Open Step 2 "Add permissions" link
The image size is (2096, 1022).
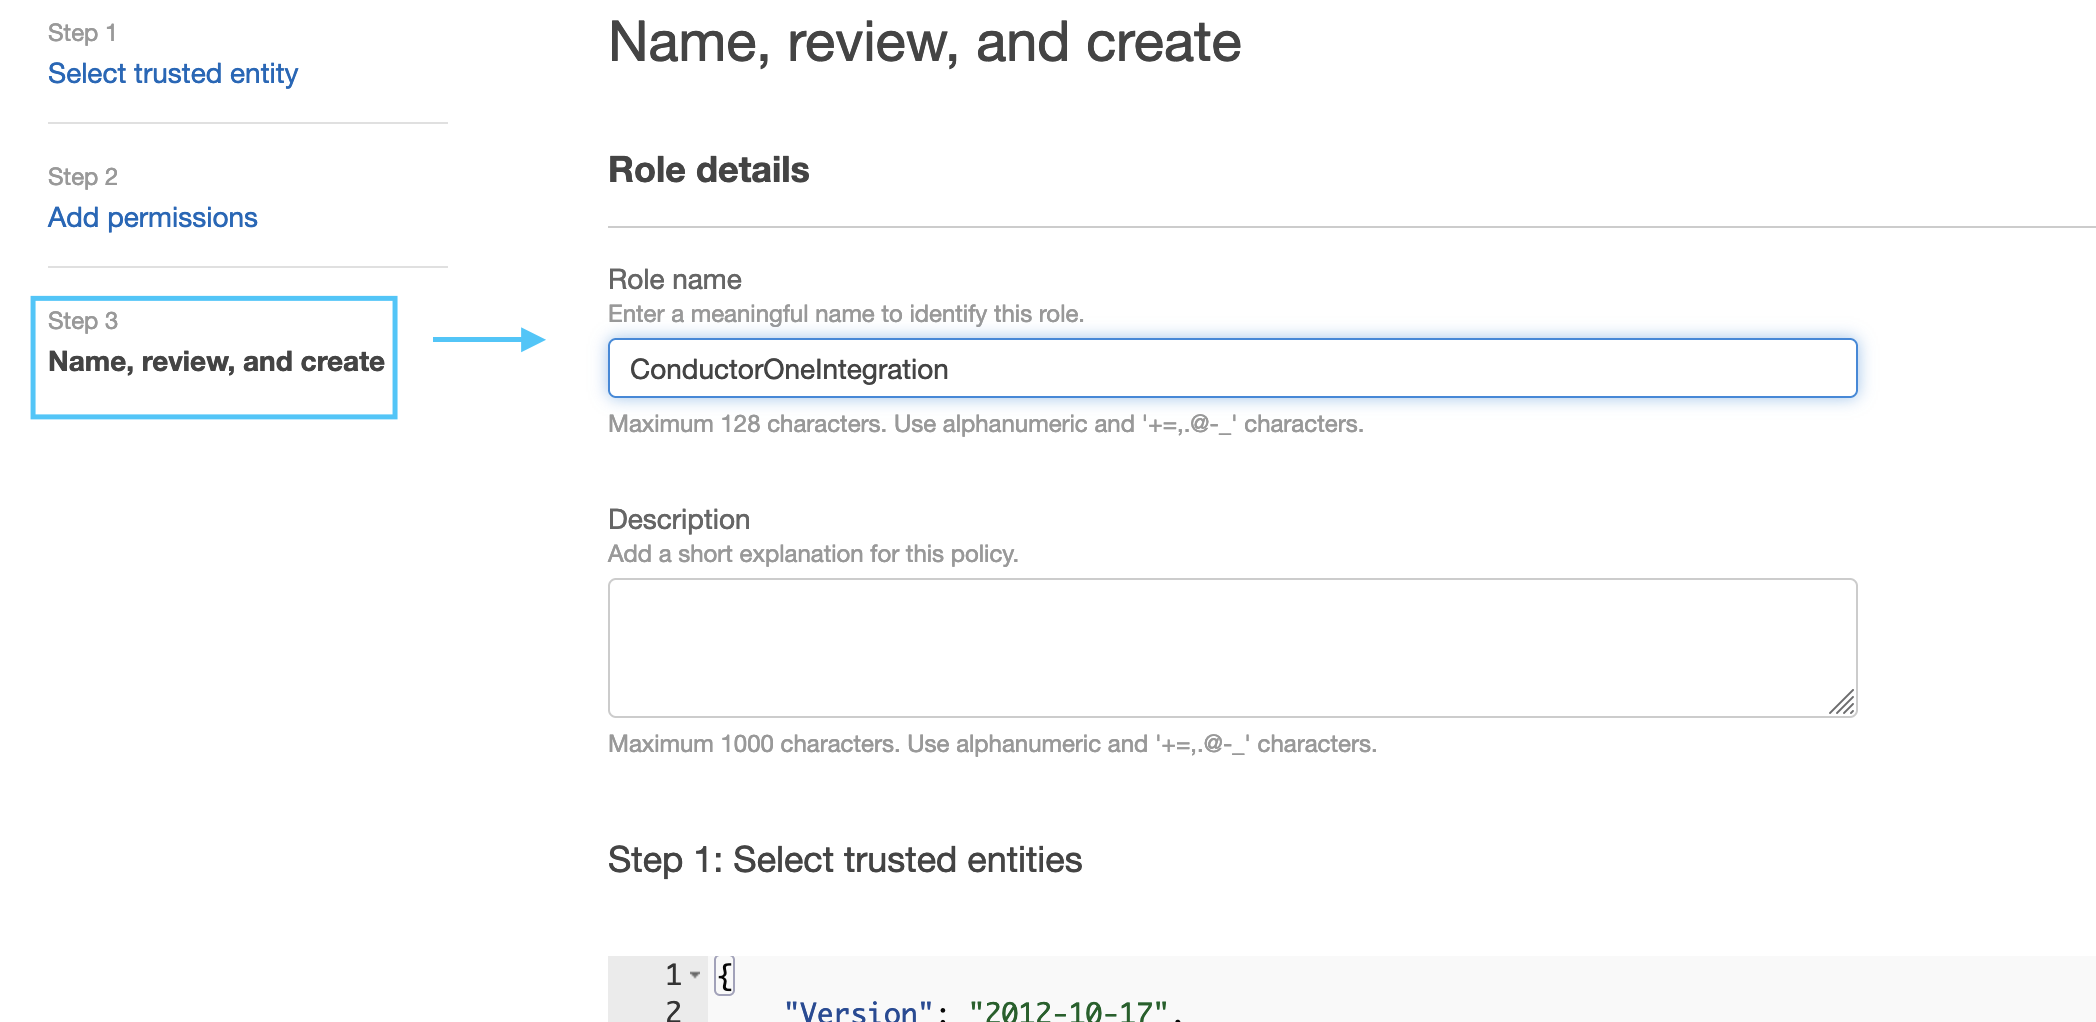pyautogui.click(x=152, y=217)
